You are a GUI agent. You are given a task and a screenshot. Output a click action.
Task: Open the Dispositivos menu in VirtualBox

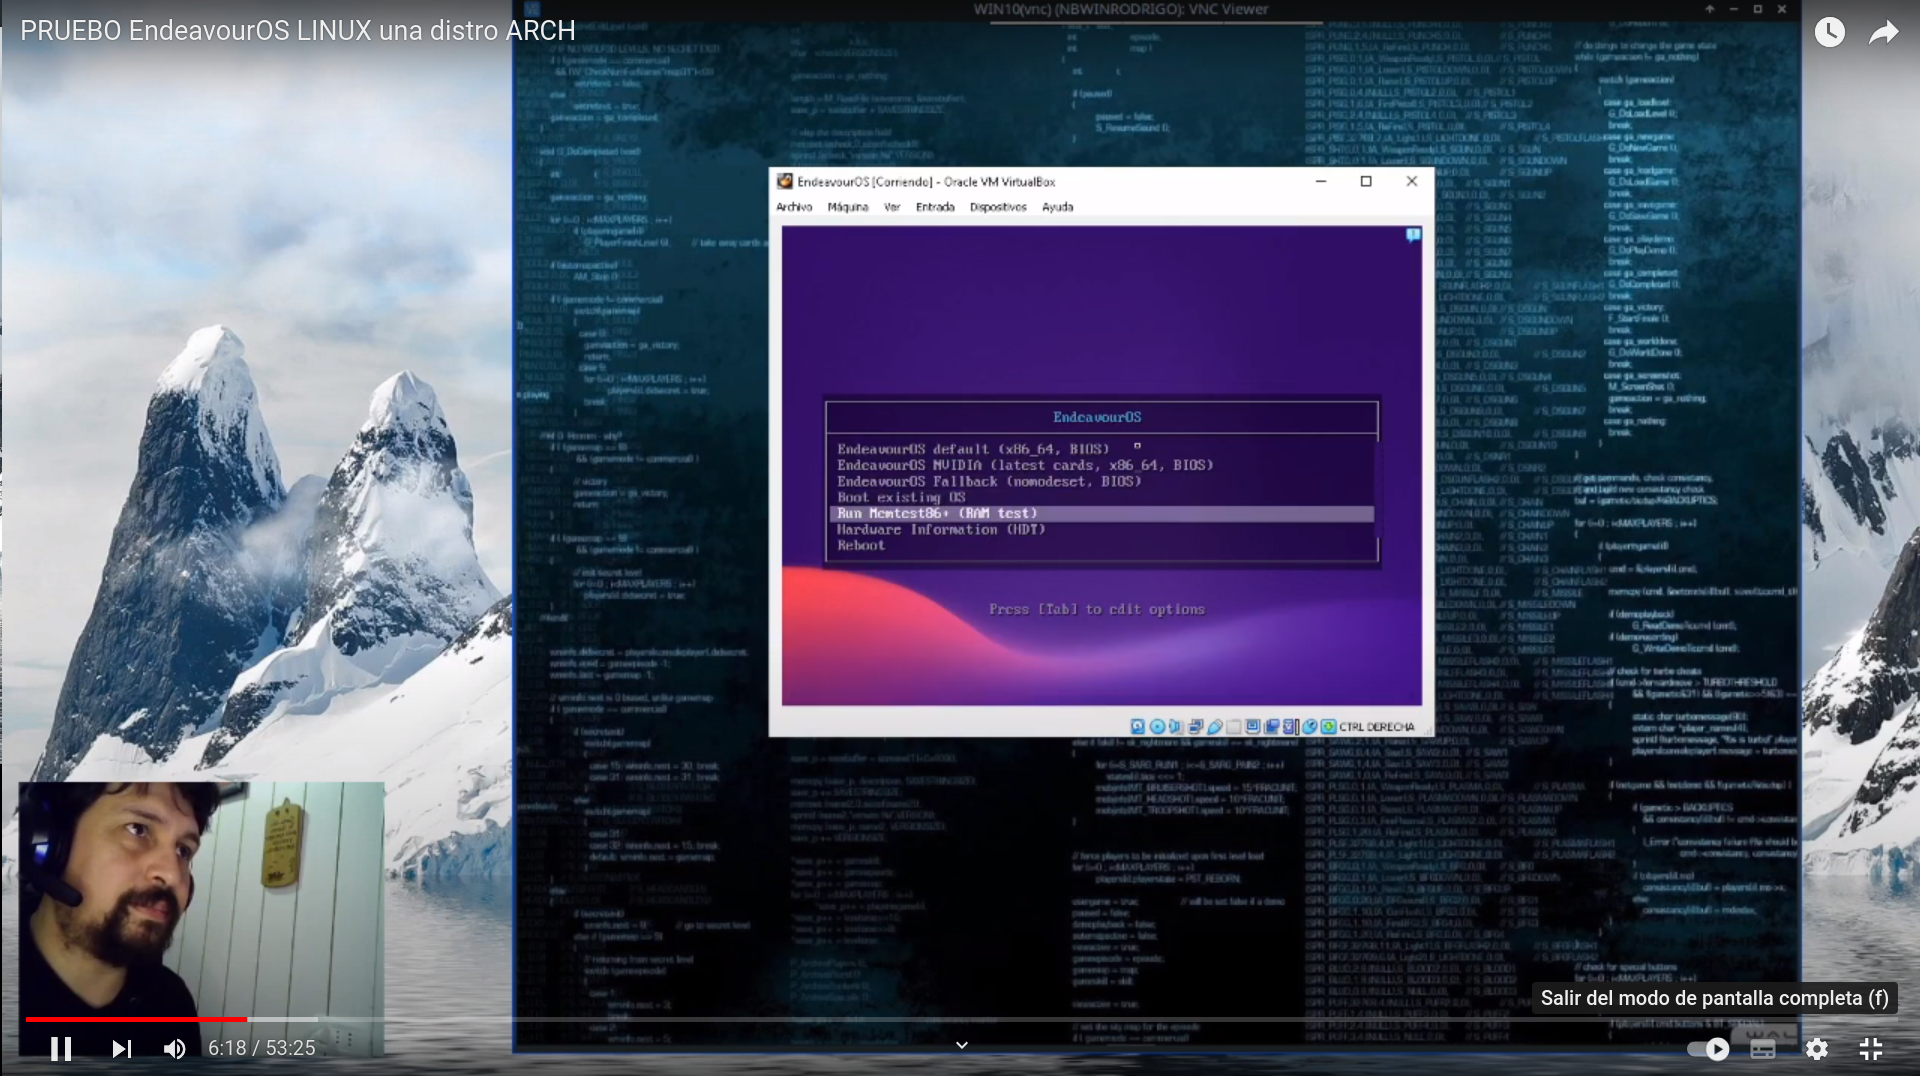pos(998,207)
